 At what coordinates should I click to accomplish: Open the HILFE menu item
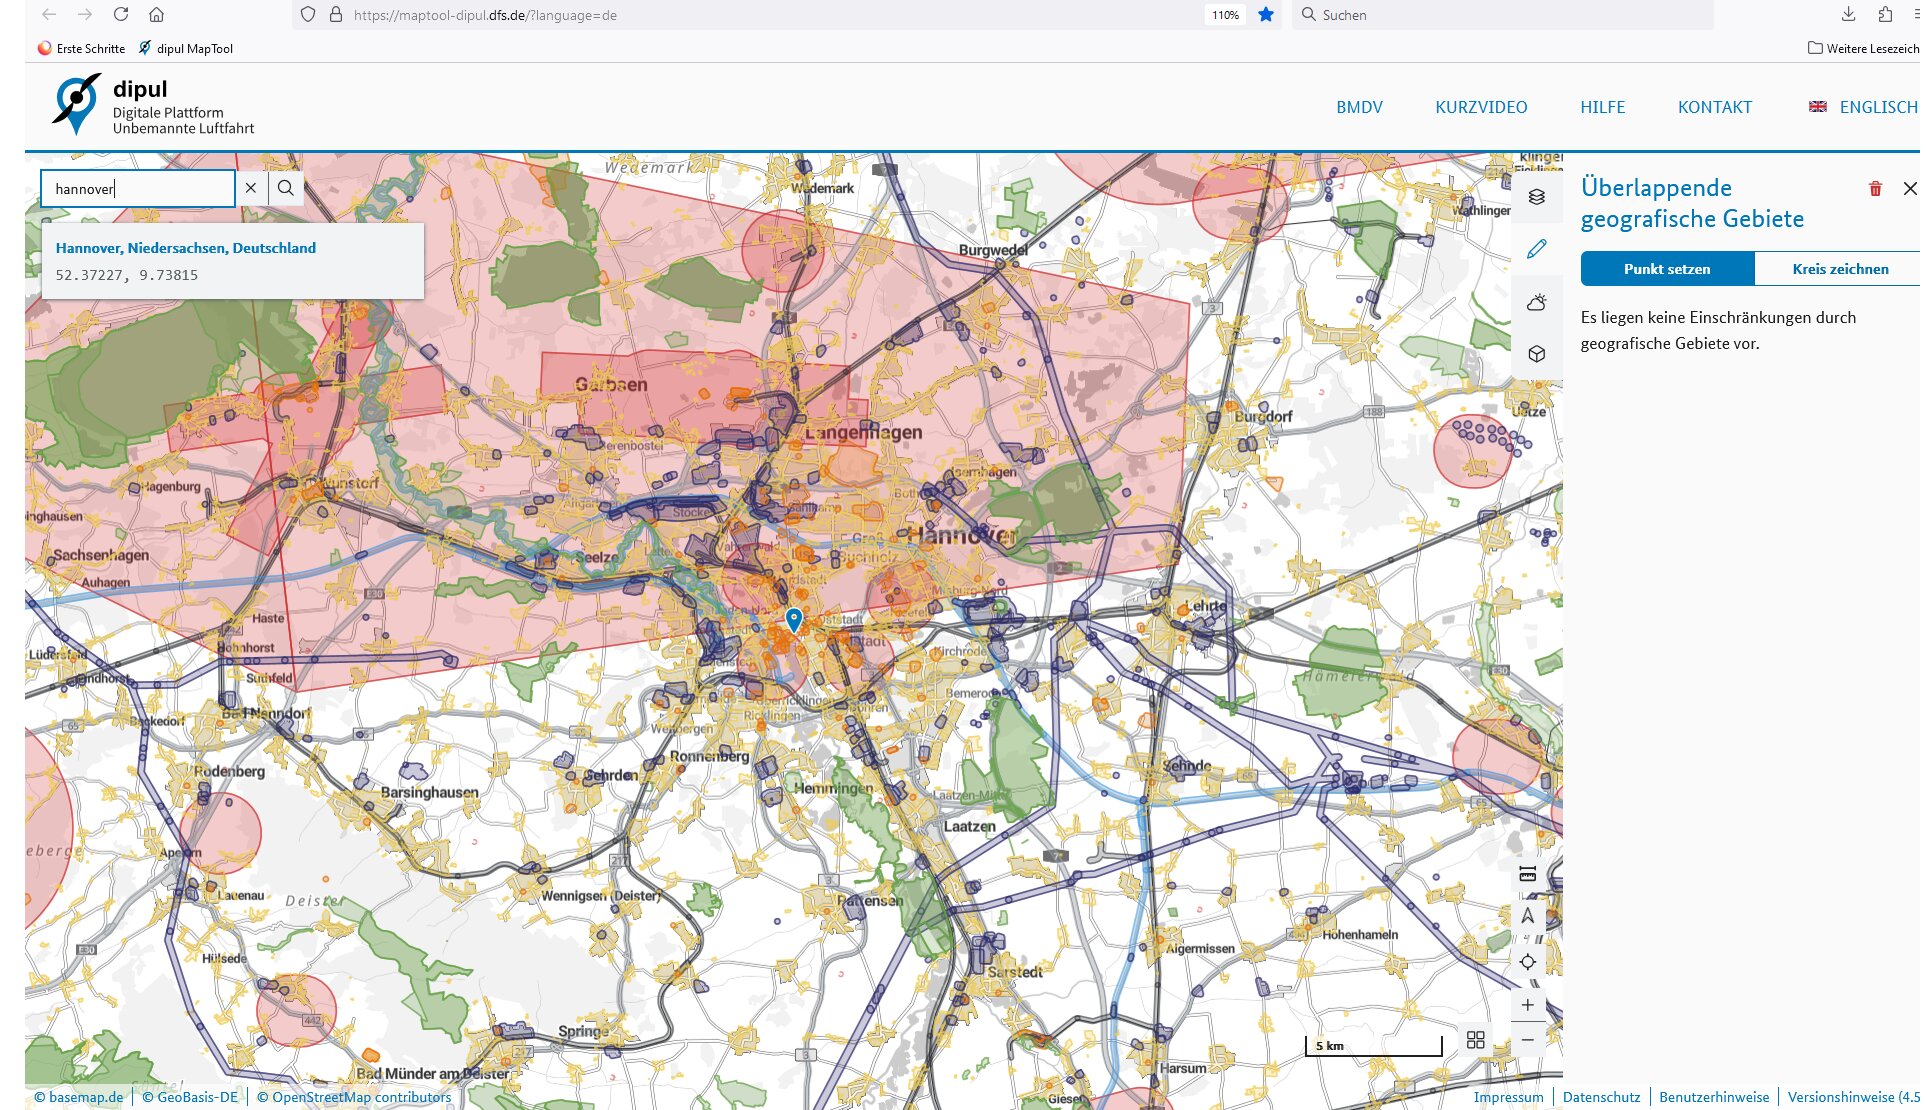pyautogui.click(x=1602, y=107)
